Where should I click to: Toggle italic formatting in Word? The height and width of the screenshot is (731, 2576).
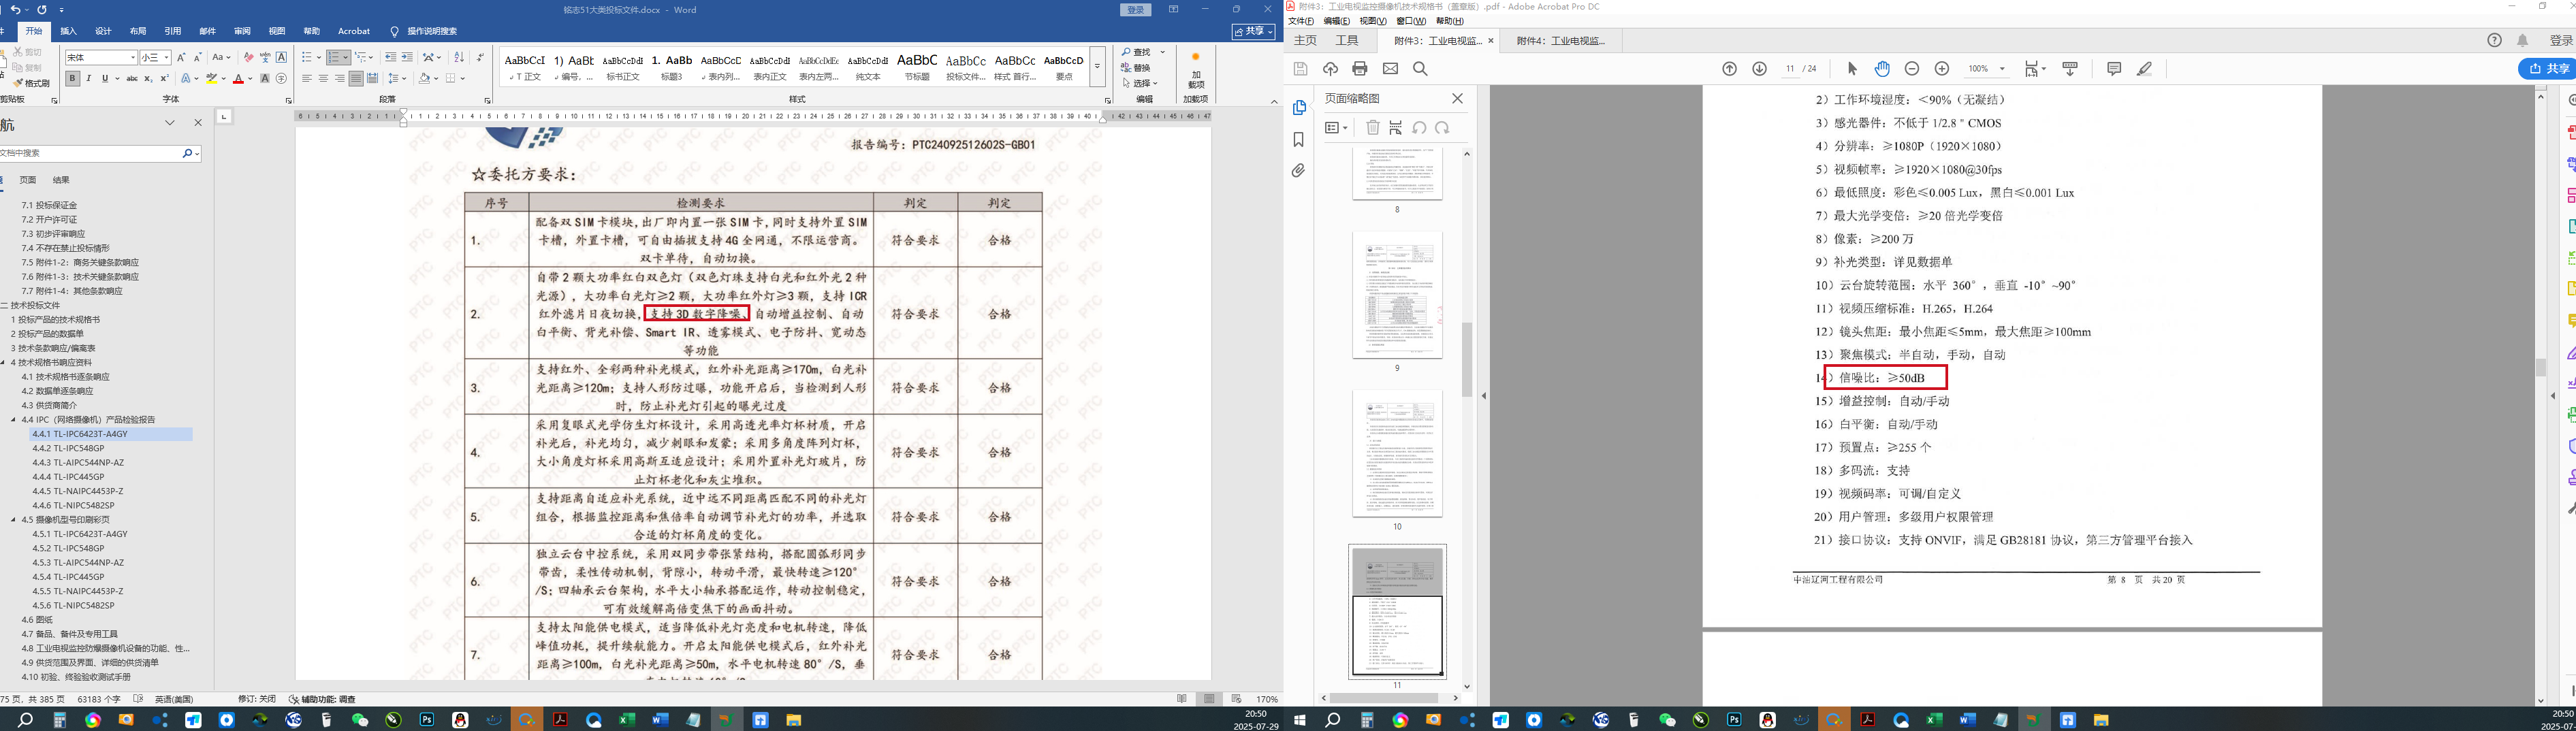[88, 79]
